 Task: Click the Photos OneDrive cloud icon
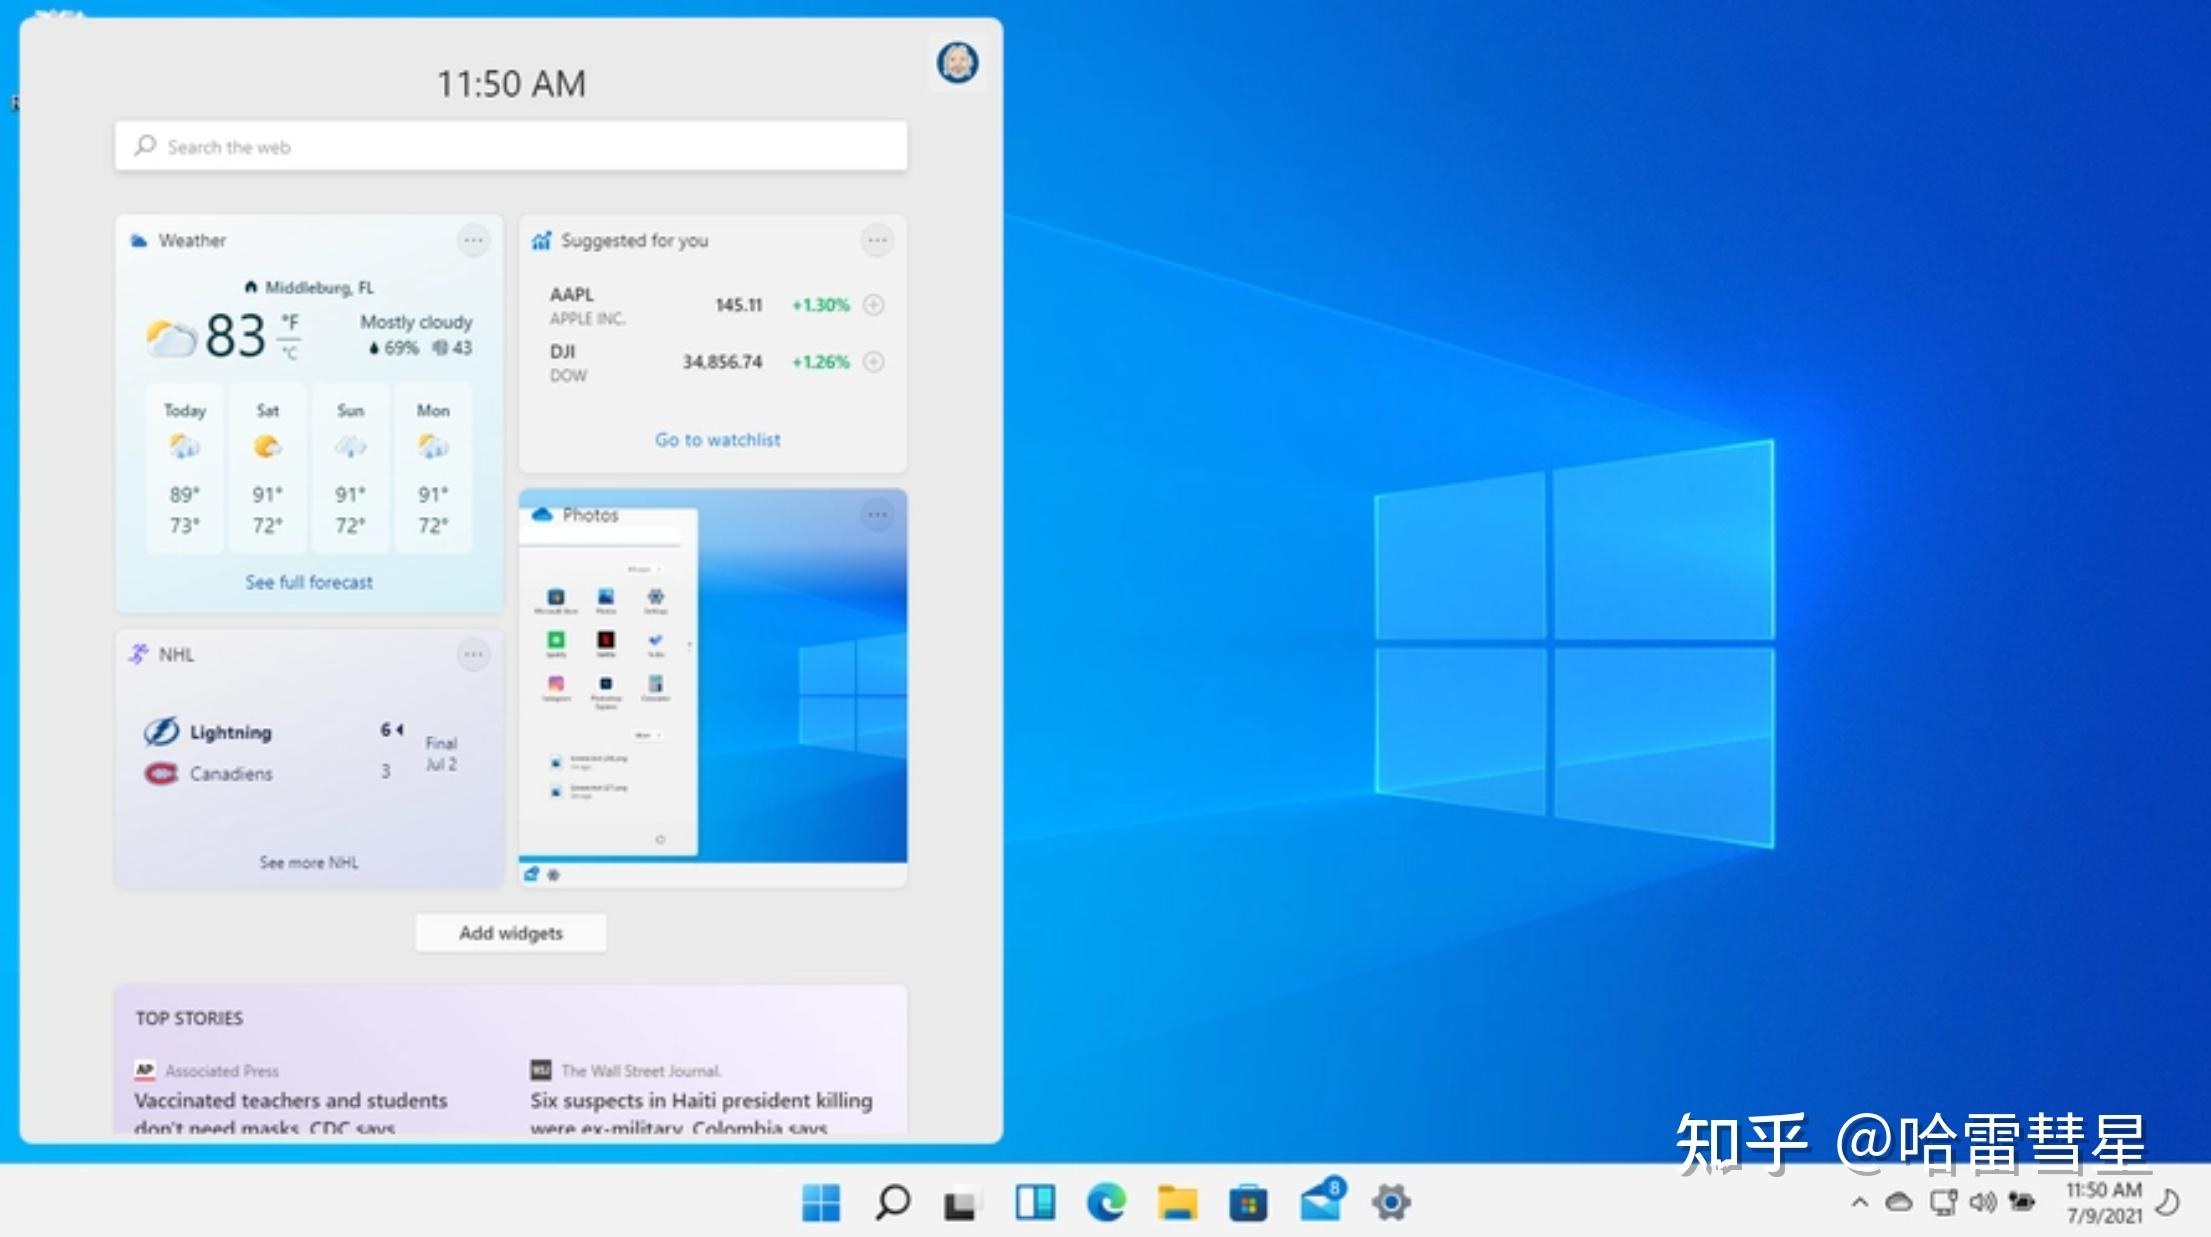click(x=542, y=515)
